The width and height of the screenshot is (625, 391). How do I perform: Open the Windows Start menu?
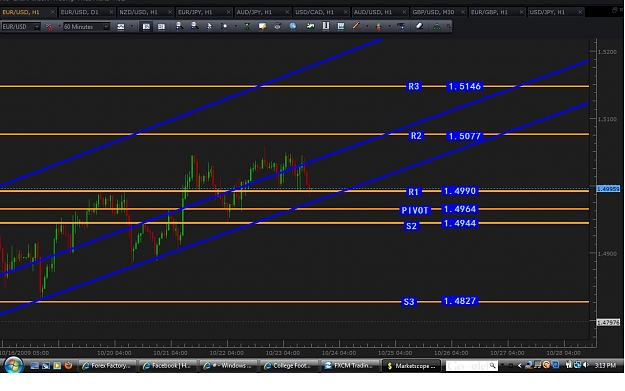coord(13,365)
